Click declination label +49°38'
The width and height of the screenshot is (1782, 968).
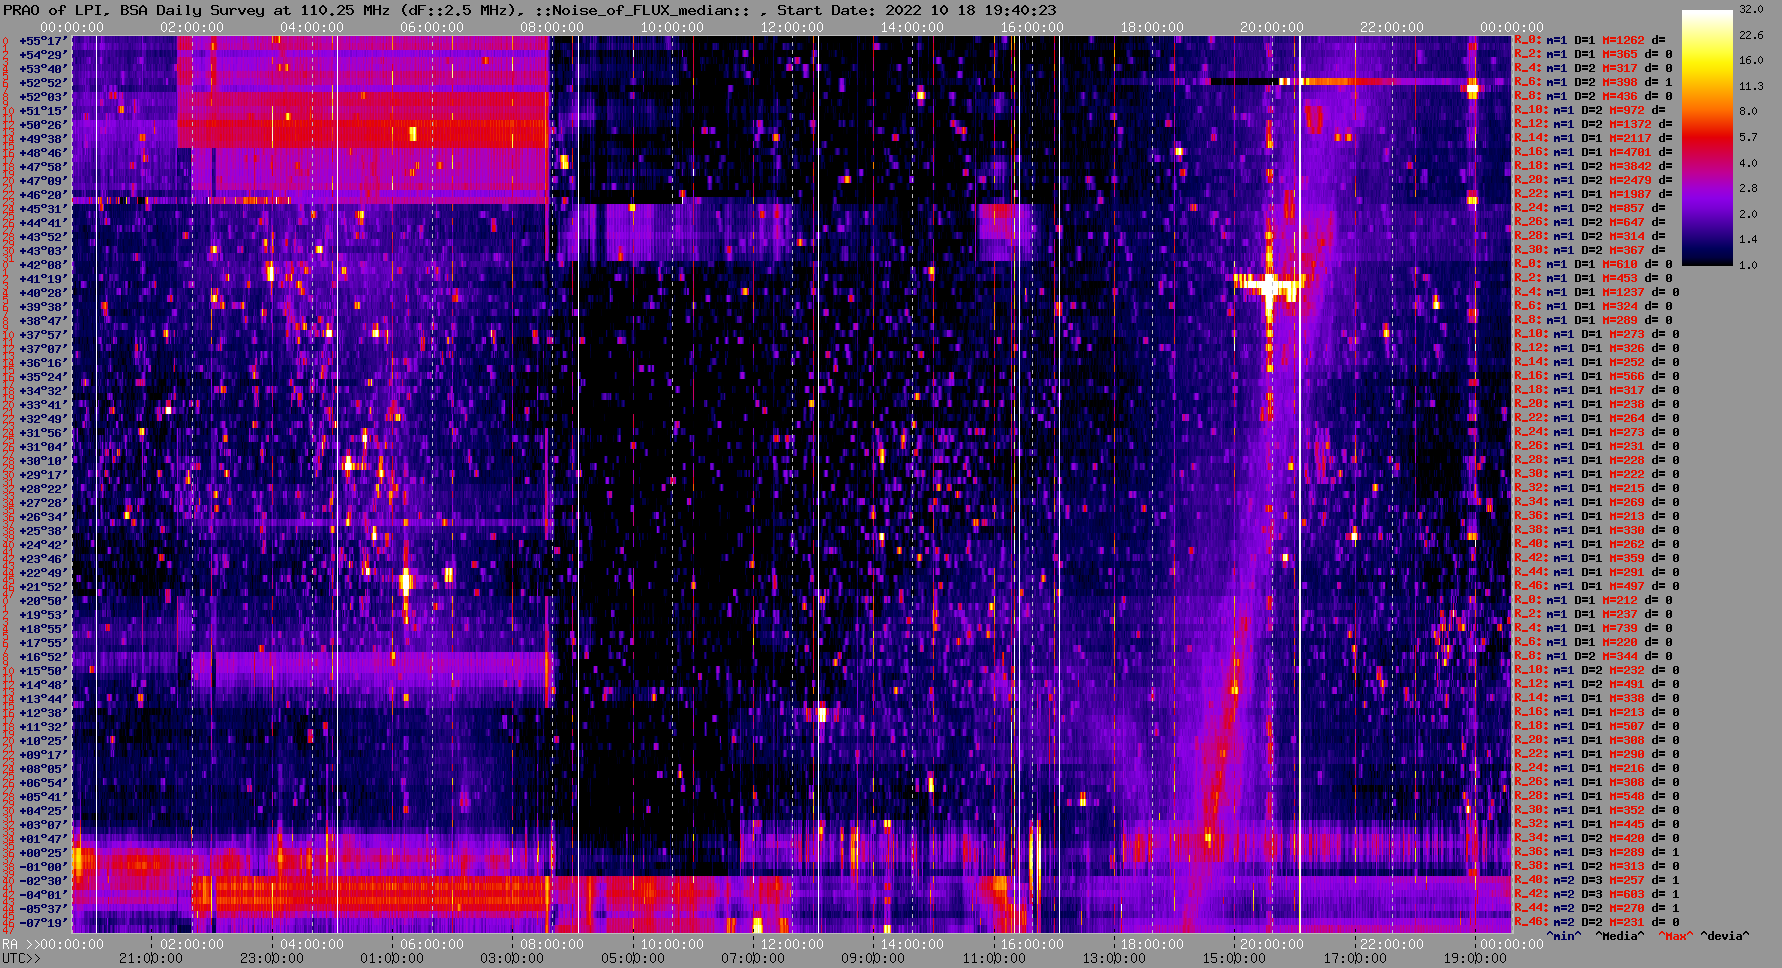click(x=43, y=138)
